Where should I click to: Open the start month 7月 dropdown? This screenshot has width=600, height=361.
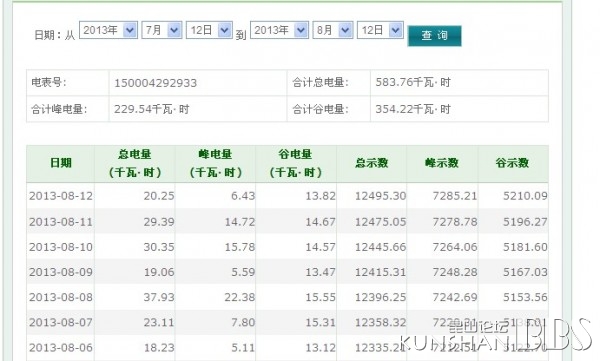(161, 30)
